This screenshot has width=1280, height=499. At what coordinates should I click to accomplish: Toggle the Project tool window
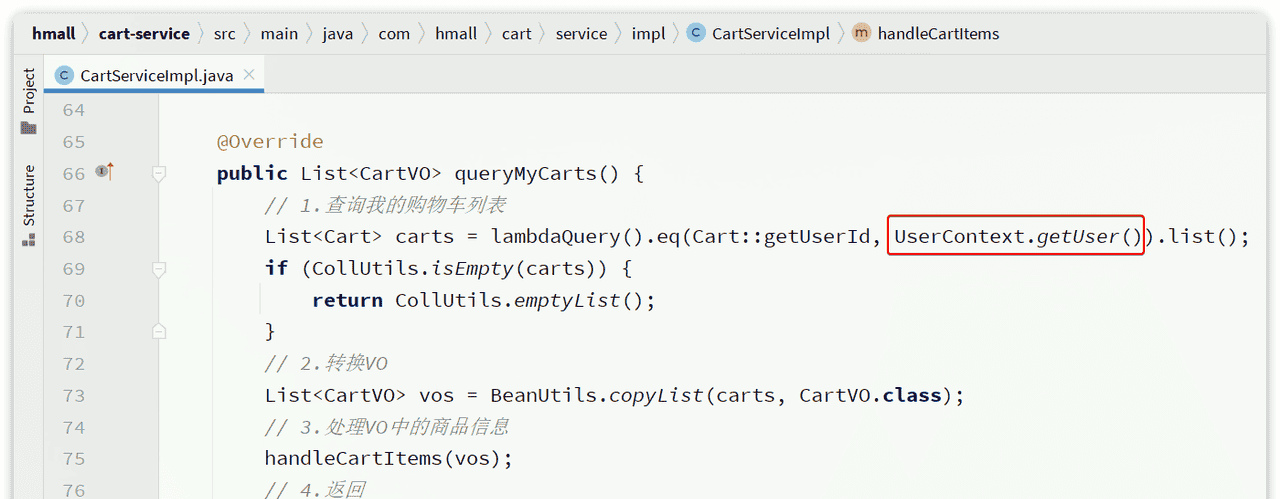point(28,90)
